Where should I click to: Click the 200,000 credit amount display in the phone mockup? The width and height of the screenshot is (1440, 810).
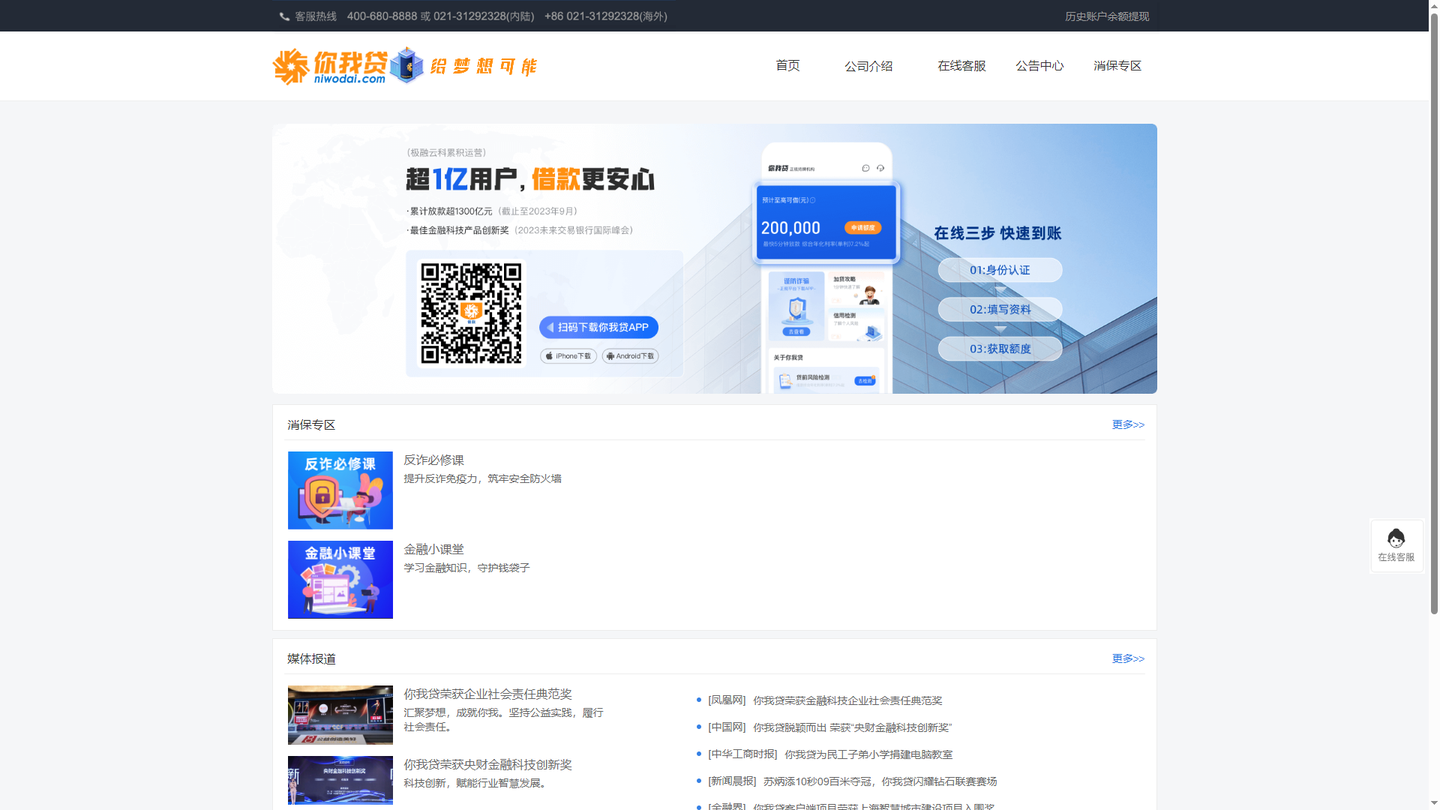click(x=791, y=228)
